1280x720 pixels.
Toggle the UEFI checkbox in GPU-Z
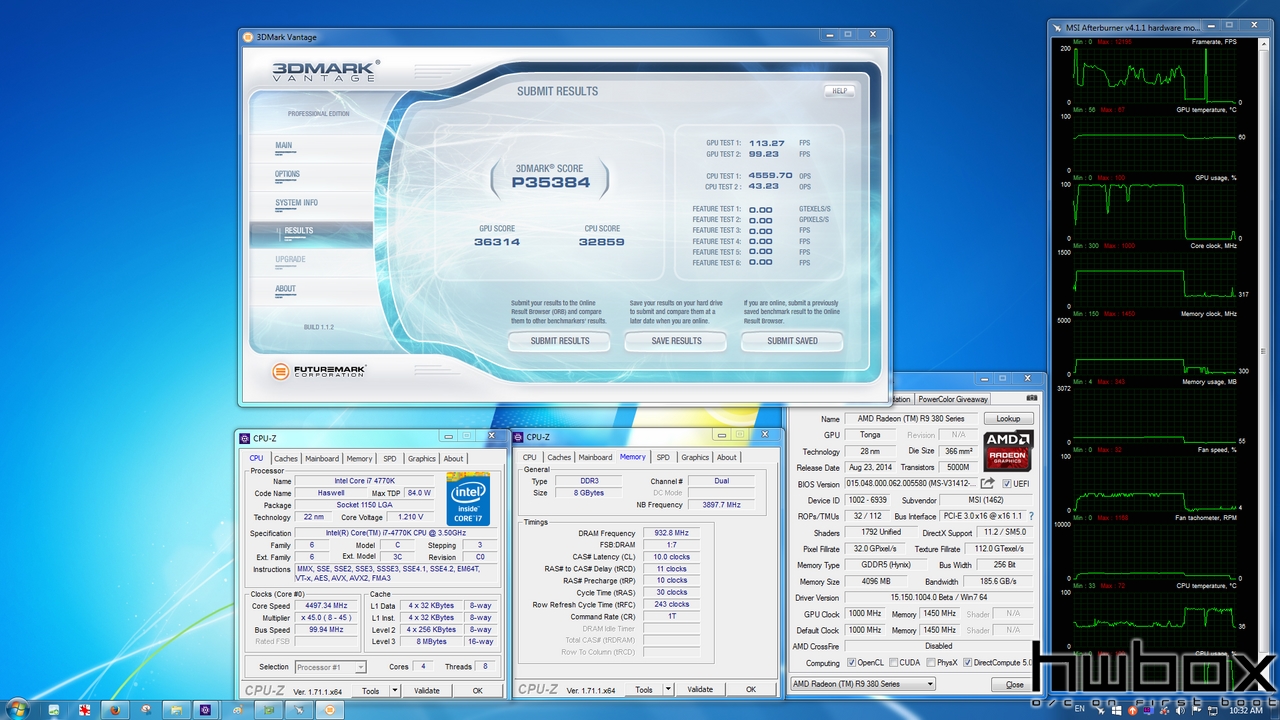1005,484
